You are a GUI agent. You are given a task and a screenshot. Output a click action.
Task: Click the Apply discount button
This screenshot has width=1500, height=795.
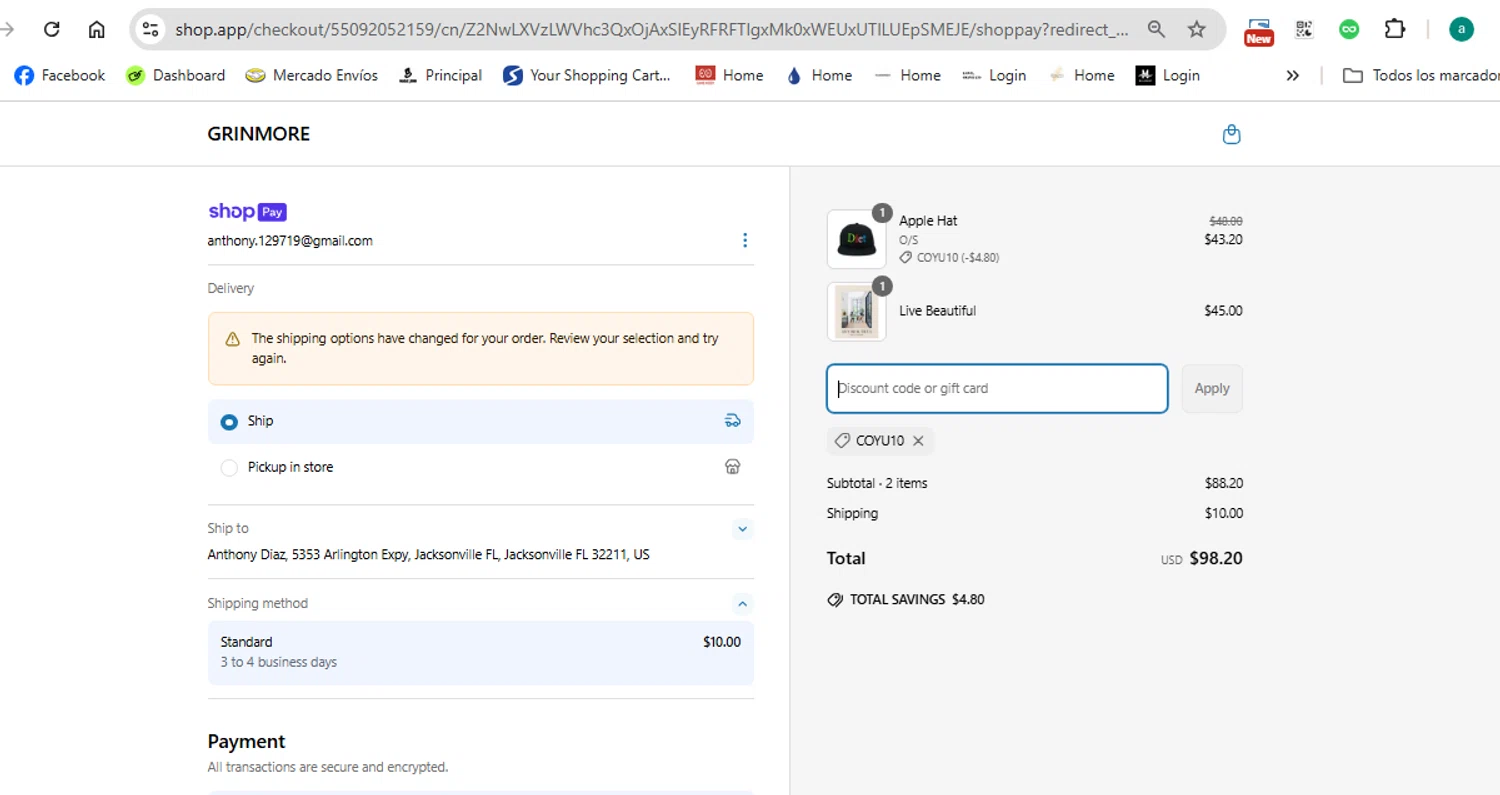1212,388
